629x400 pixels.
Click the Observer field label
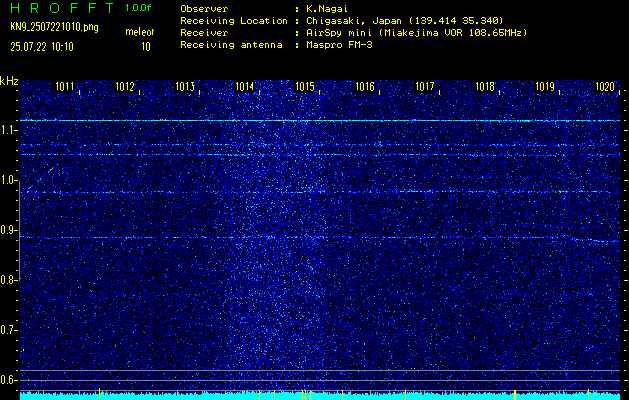coord(204,8)
